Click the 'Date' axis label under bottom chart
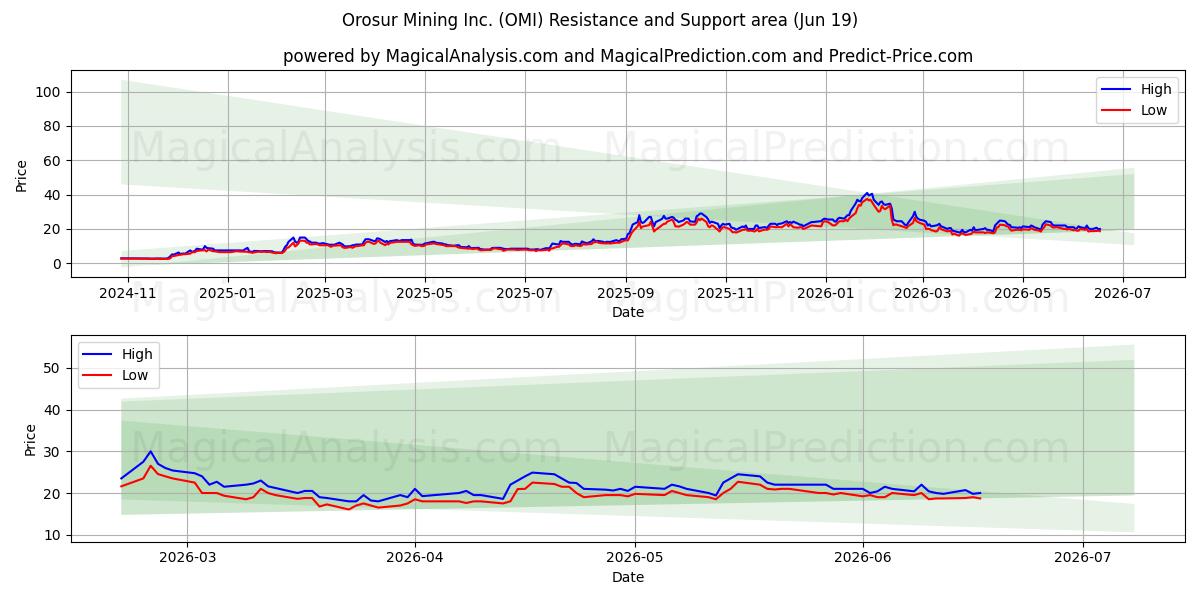This screenshot has height=600, width=1200. (628, 577)
